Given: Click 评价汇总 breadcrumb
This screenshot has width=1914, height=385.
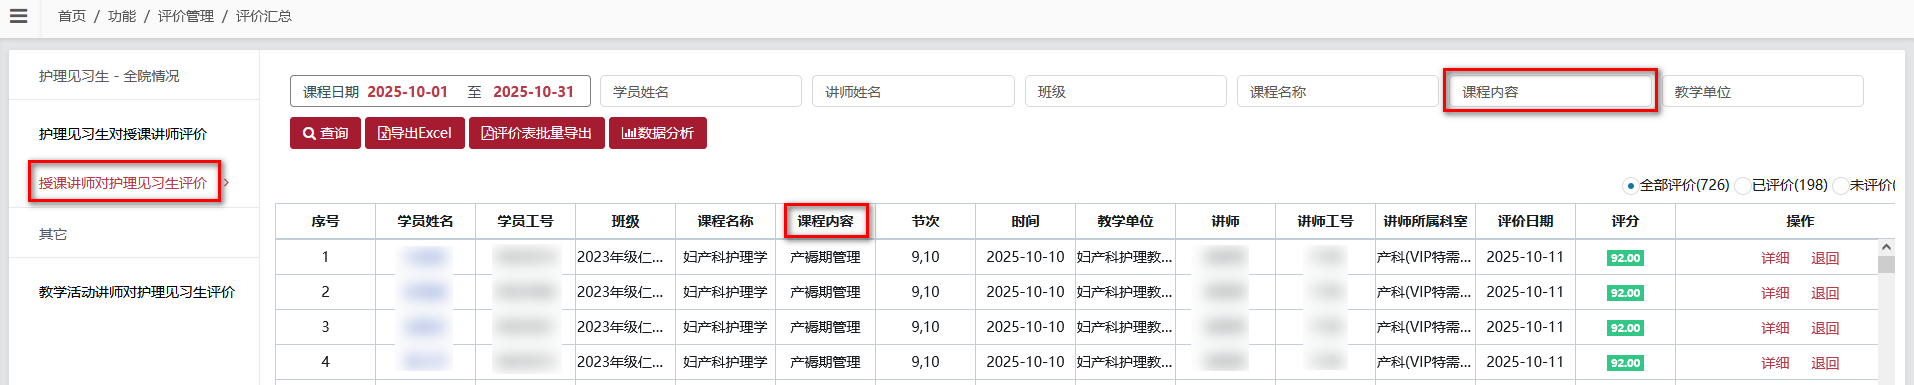Looking at the screenshot, I should (264, 16).
